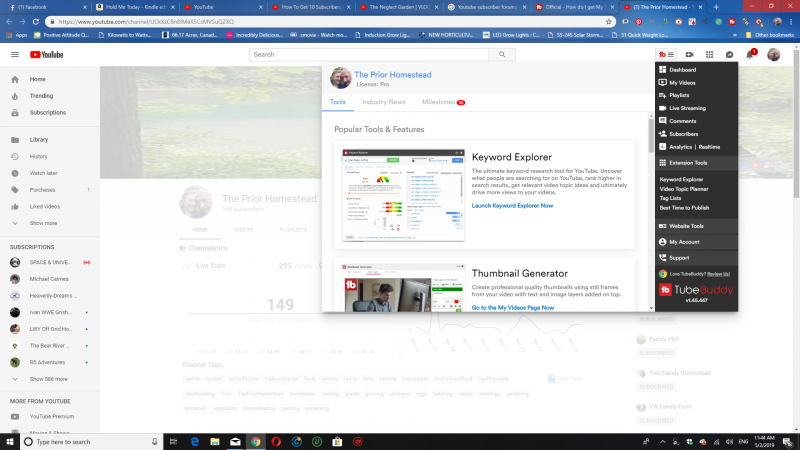This screenshot has height=450, width=800.
Task: Go to YouTube Home in sidebar
Action: point(37,79)
